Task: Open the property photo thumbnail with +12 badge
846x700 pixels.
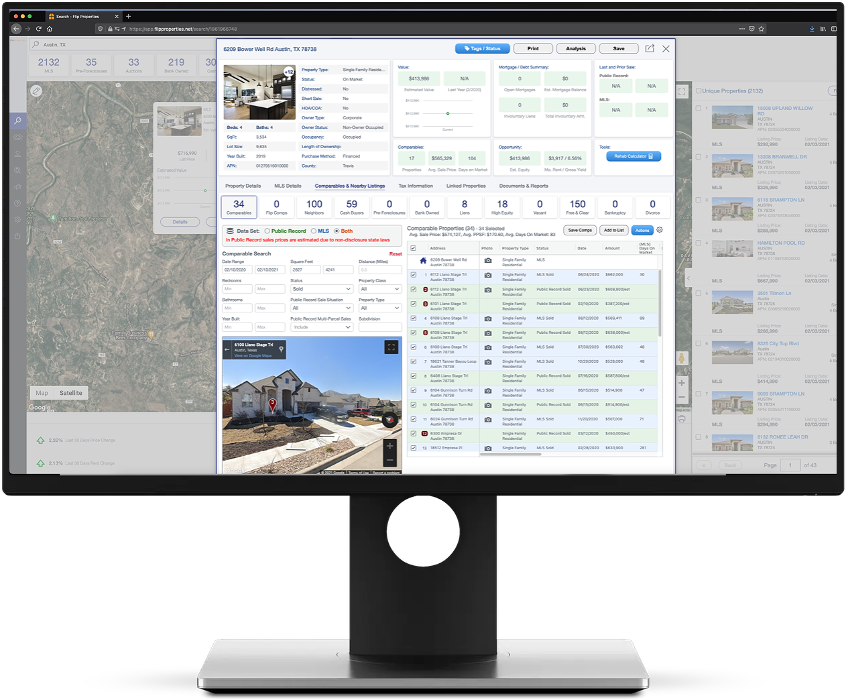Action: 259,92
